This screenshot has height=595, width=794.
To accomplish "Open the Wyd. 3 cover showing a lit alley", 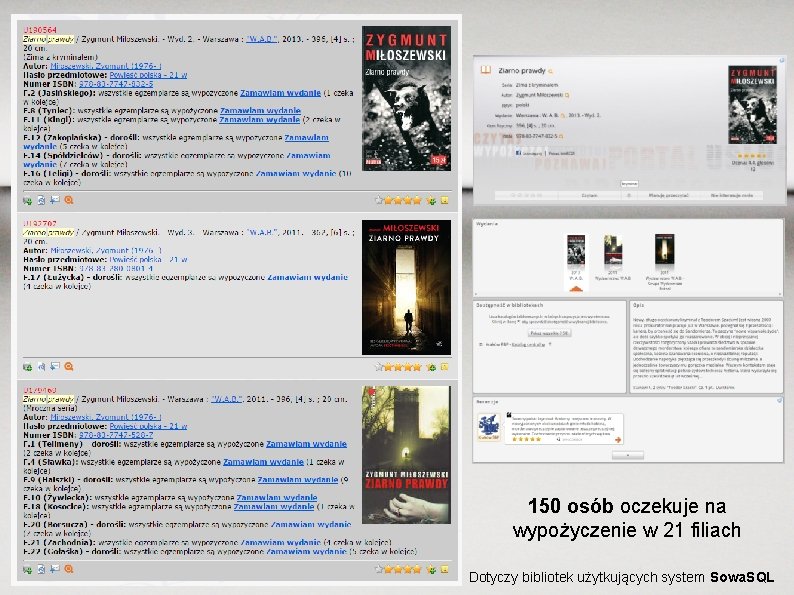I will pyautogui.click(x=406, y=287).
